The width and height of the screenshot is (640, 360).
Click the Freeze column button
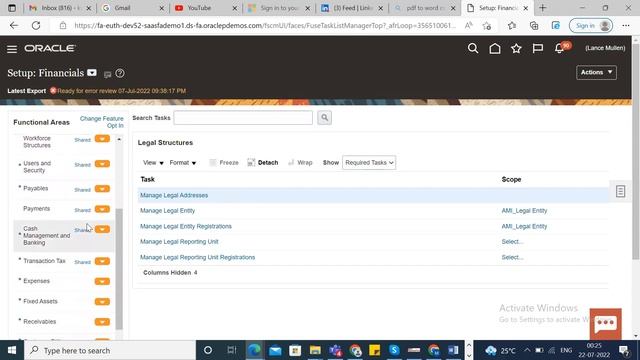[224, 162]
